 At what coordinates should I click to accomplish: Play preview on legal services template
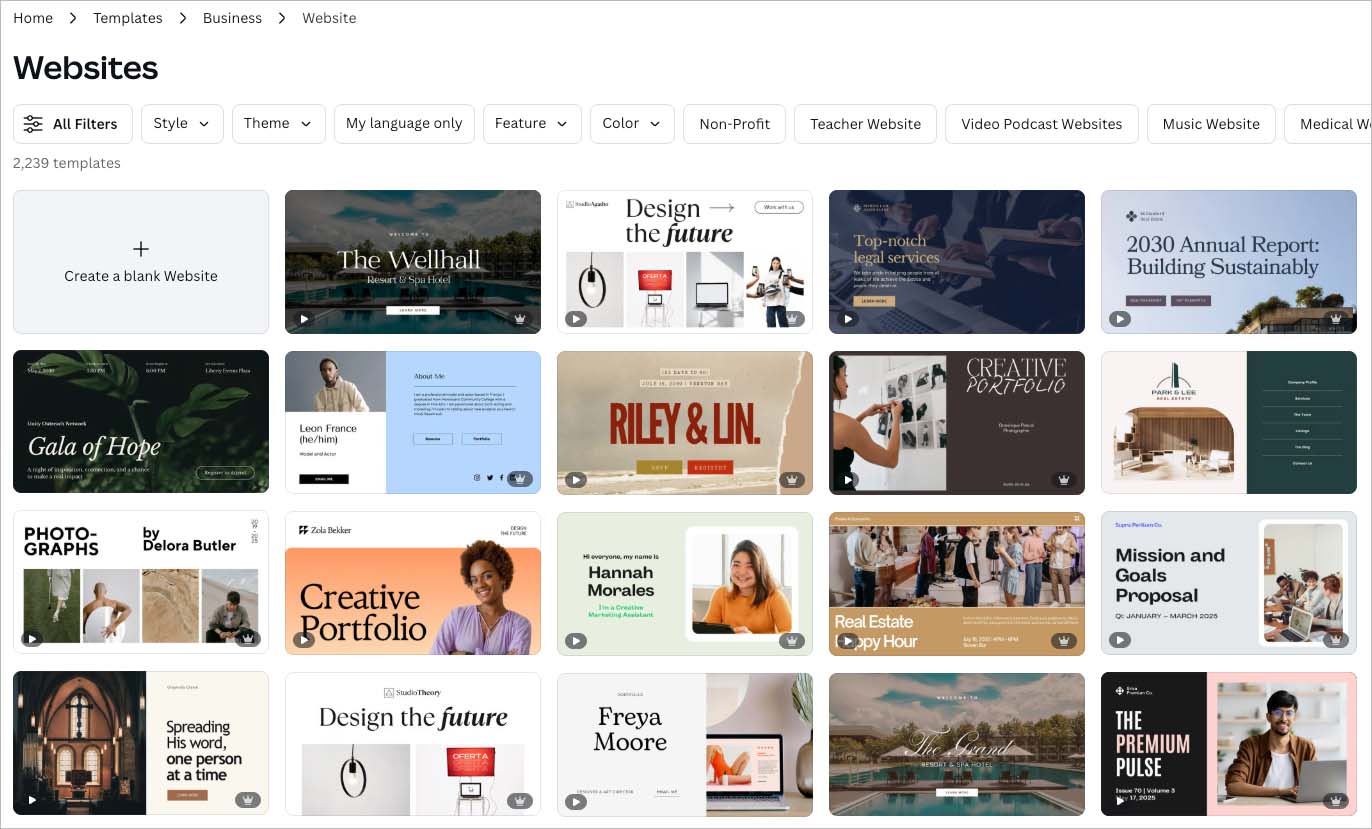(848, 319)
